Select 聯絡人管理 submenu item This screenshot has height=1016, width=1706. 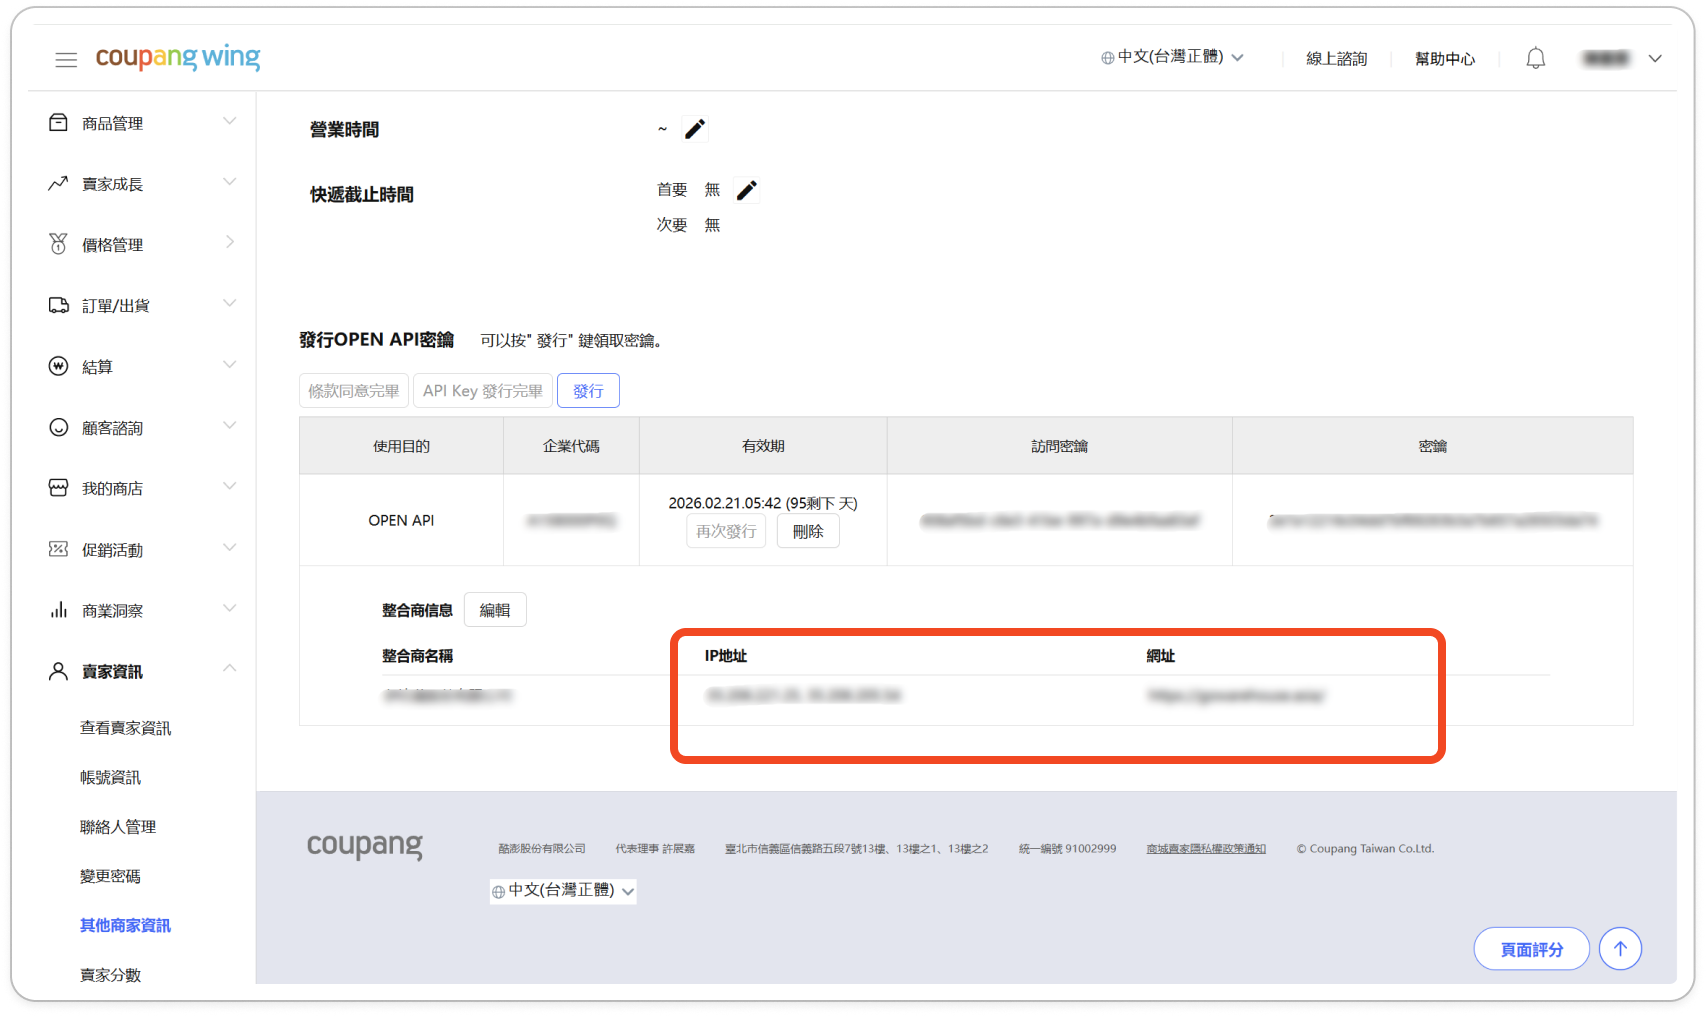point(118,827)
